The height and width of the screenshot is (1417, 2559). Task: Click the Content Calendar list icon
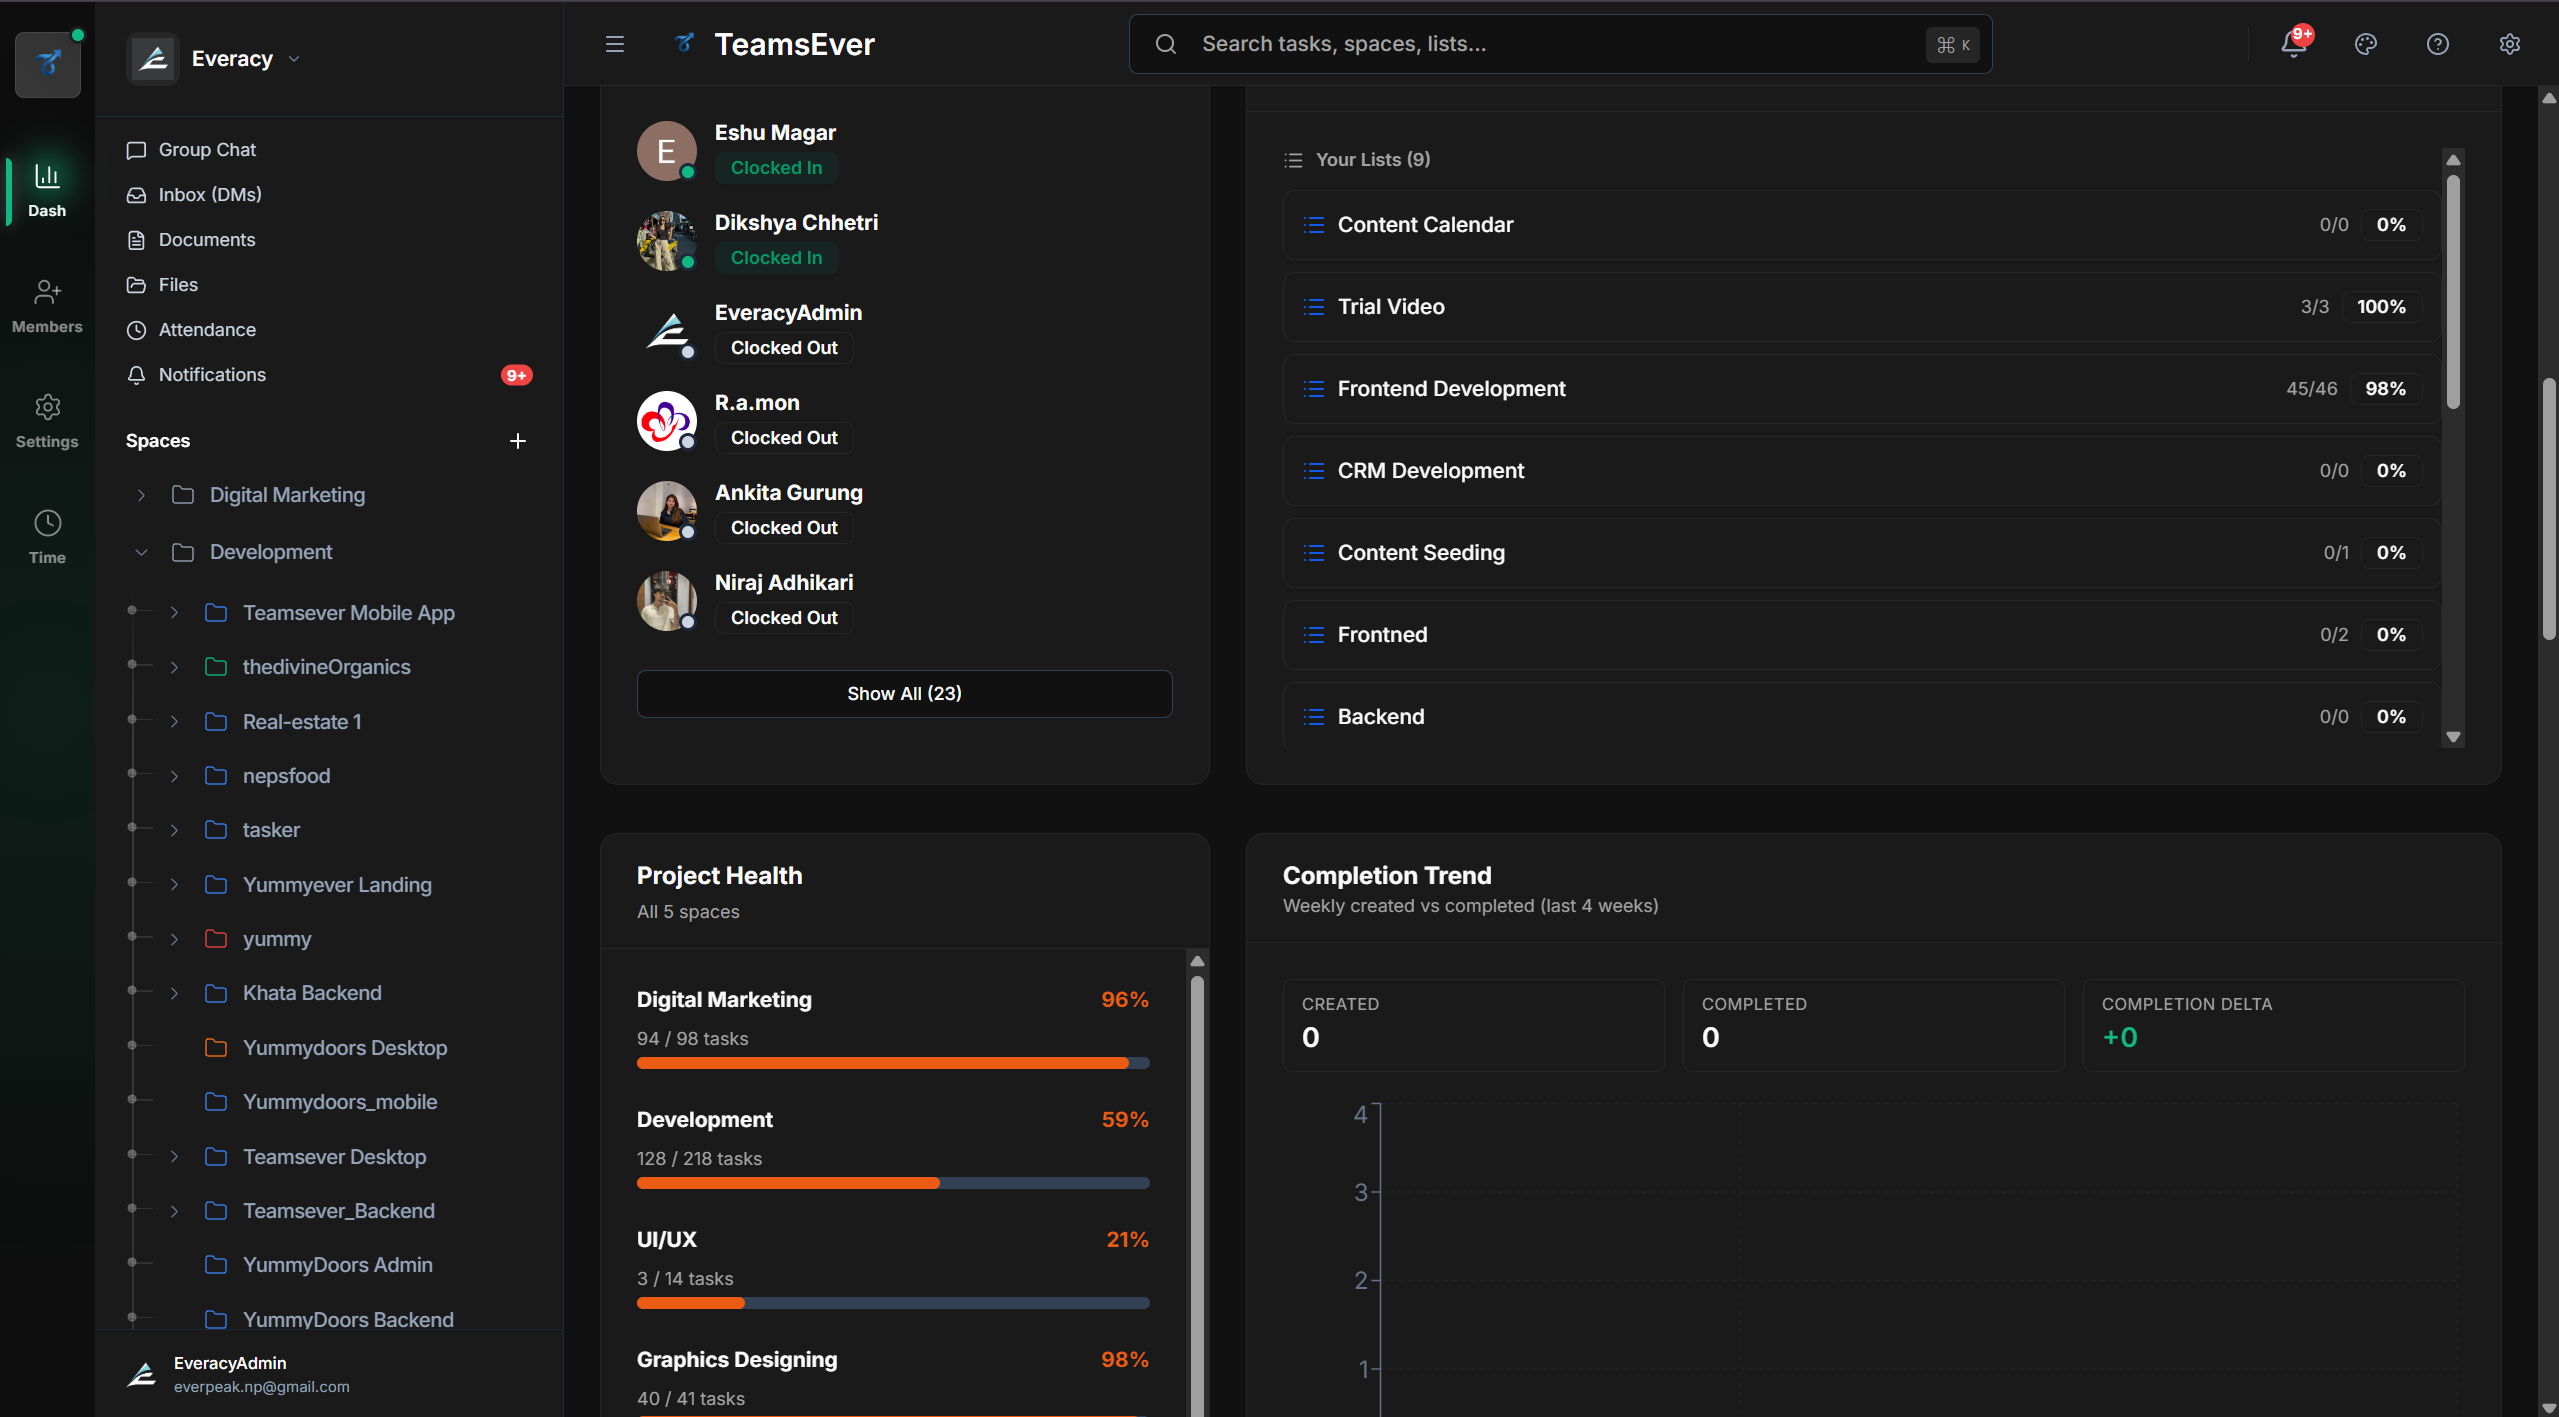coord(1314,225)
